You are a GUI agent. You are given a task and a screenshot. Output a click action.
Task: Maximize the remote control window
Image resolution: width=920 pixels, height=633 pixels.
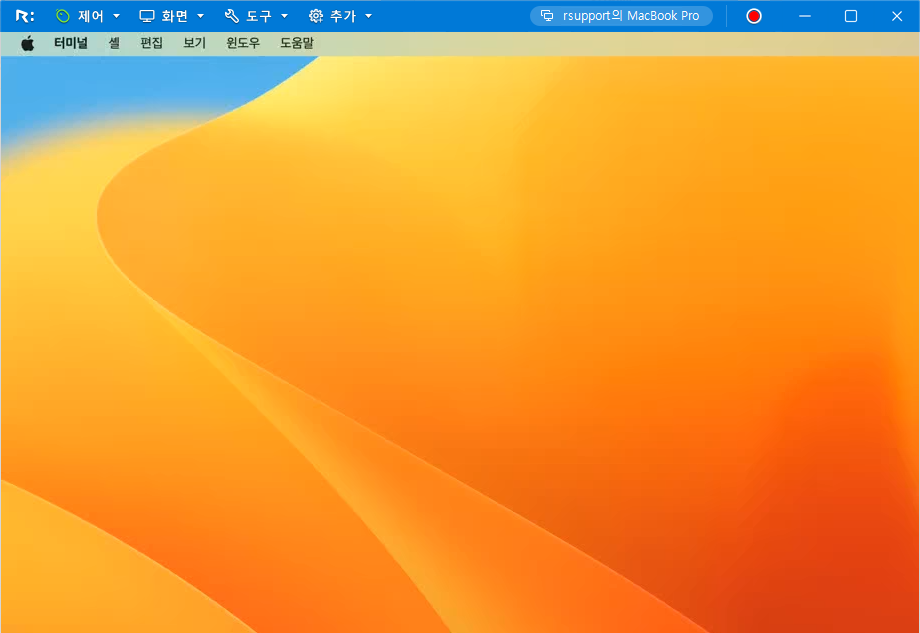pos(851,16)
